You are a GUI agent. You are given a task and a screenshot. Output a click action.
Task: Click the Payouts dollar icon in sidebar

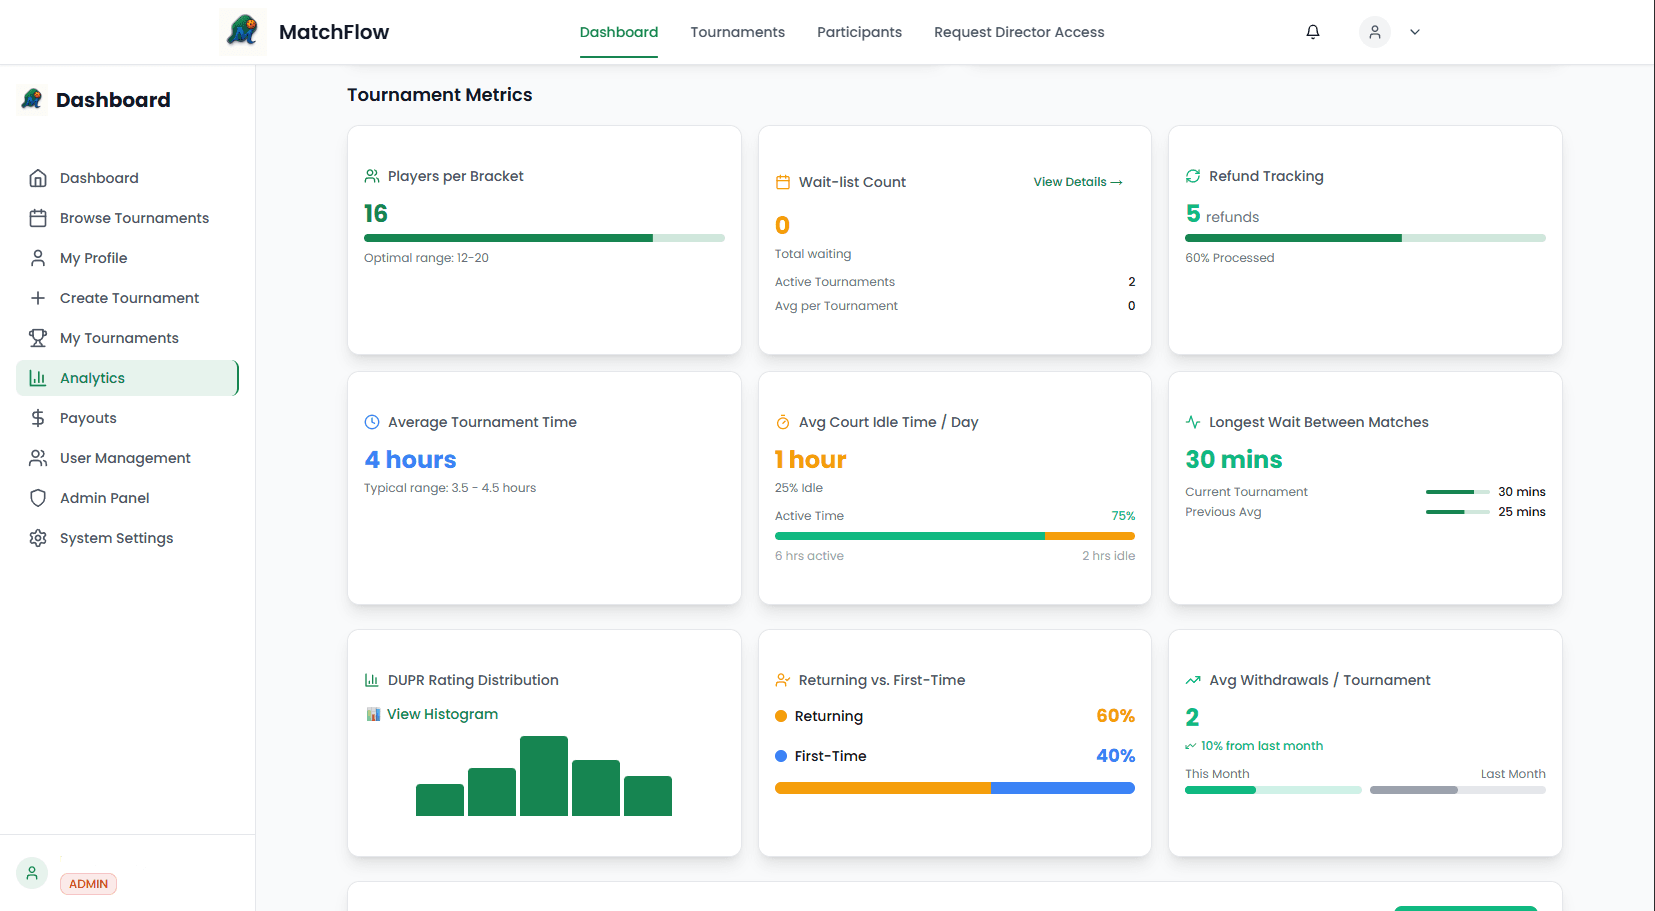[37, 417]
